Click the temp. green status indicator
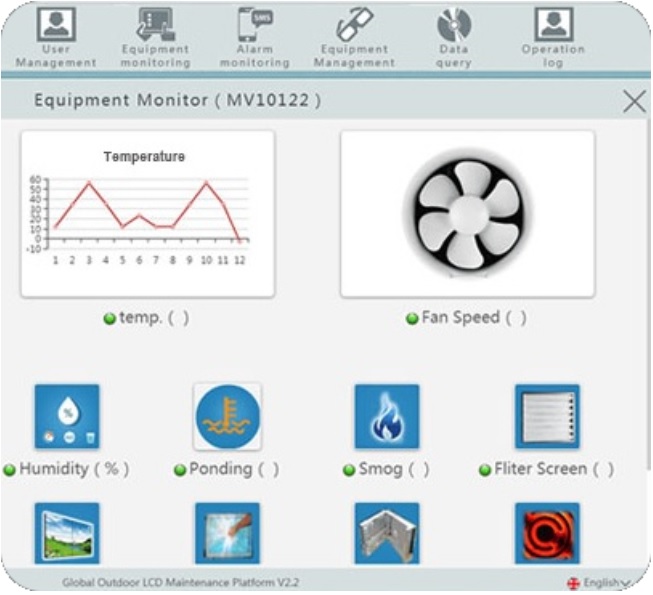This screenshot has width=653, height=595. tap(110, 319)
